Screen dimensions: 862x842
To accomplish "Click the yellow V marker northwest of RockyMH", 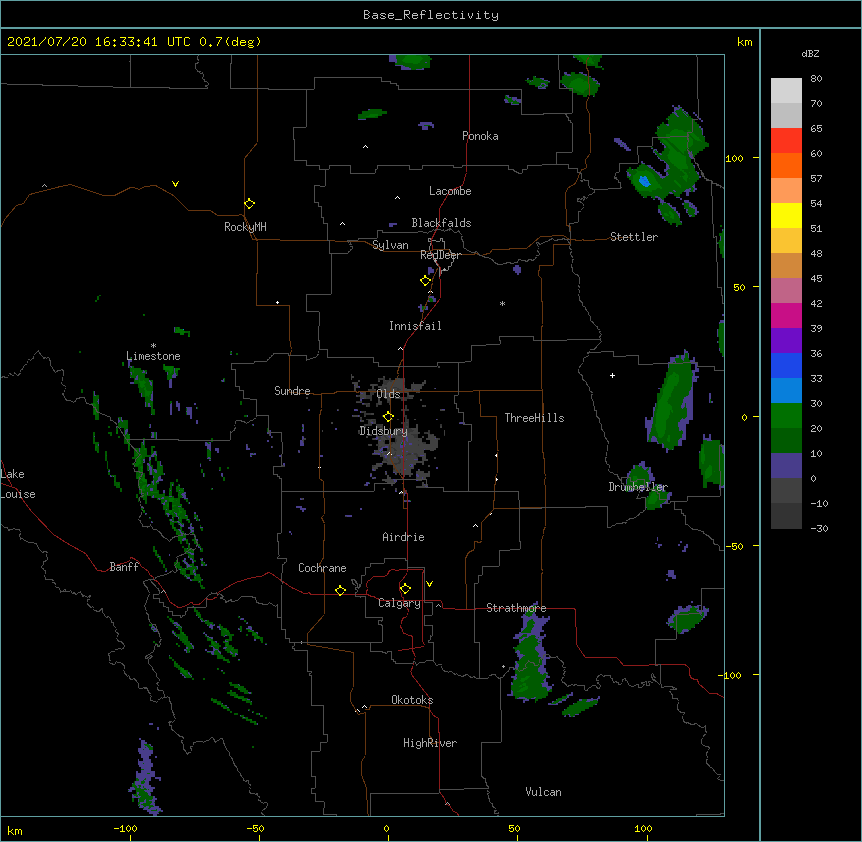I will tap(175, 184).
